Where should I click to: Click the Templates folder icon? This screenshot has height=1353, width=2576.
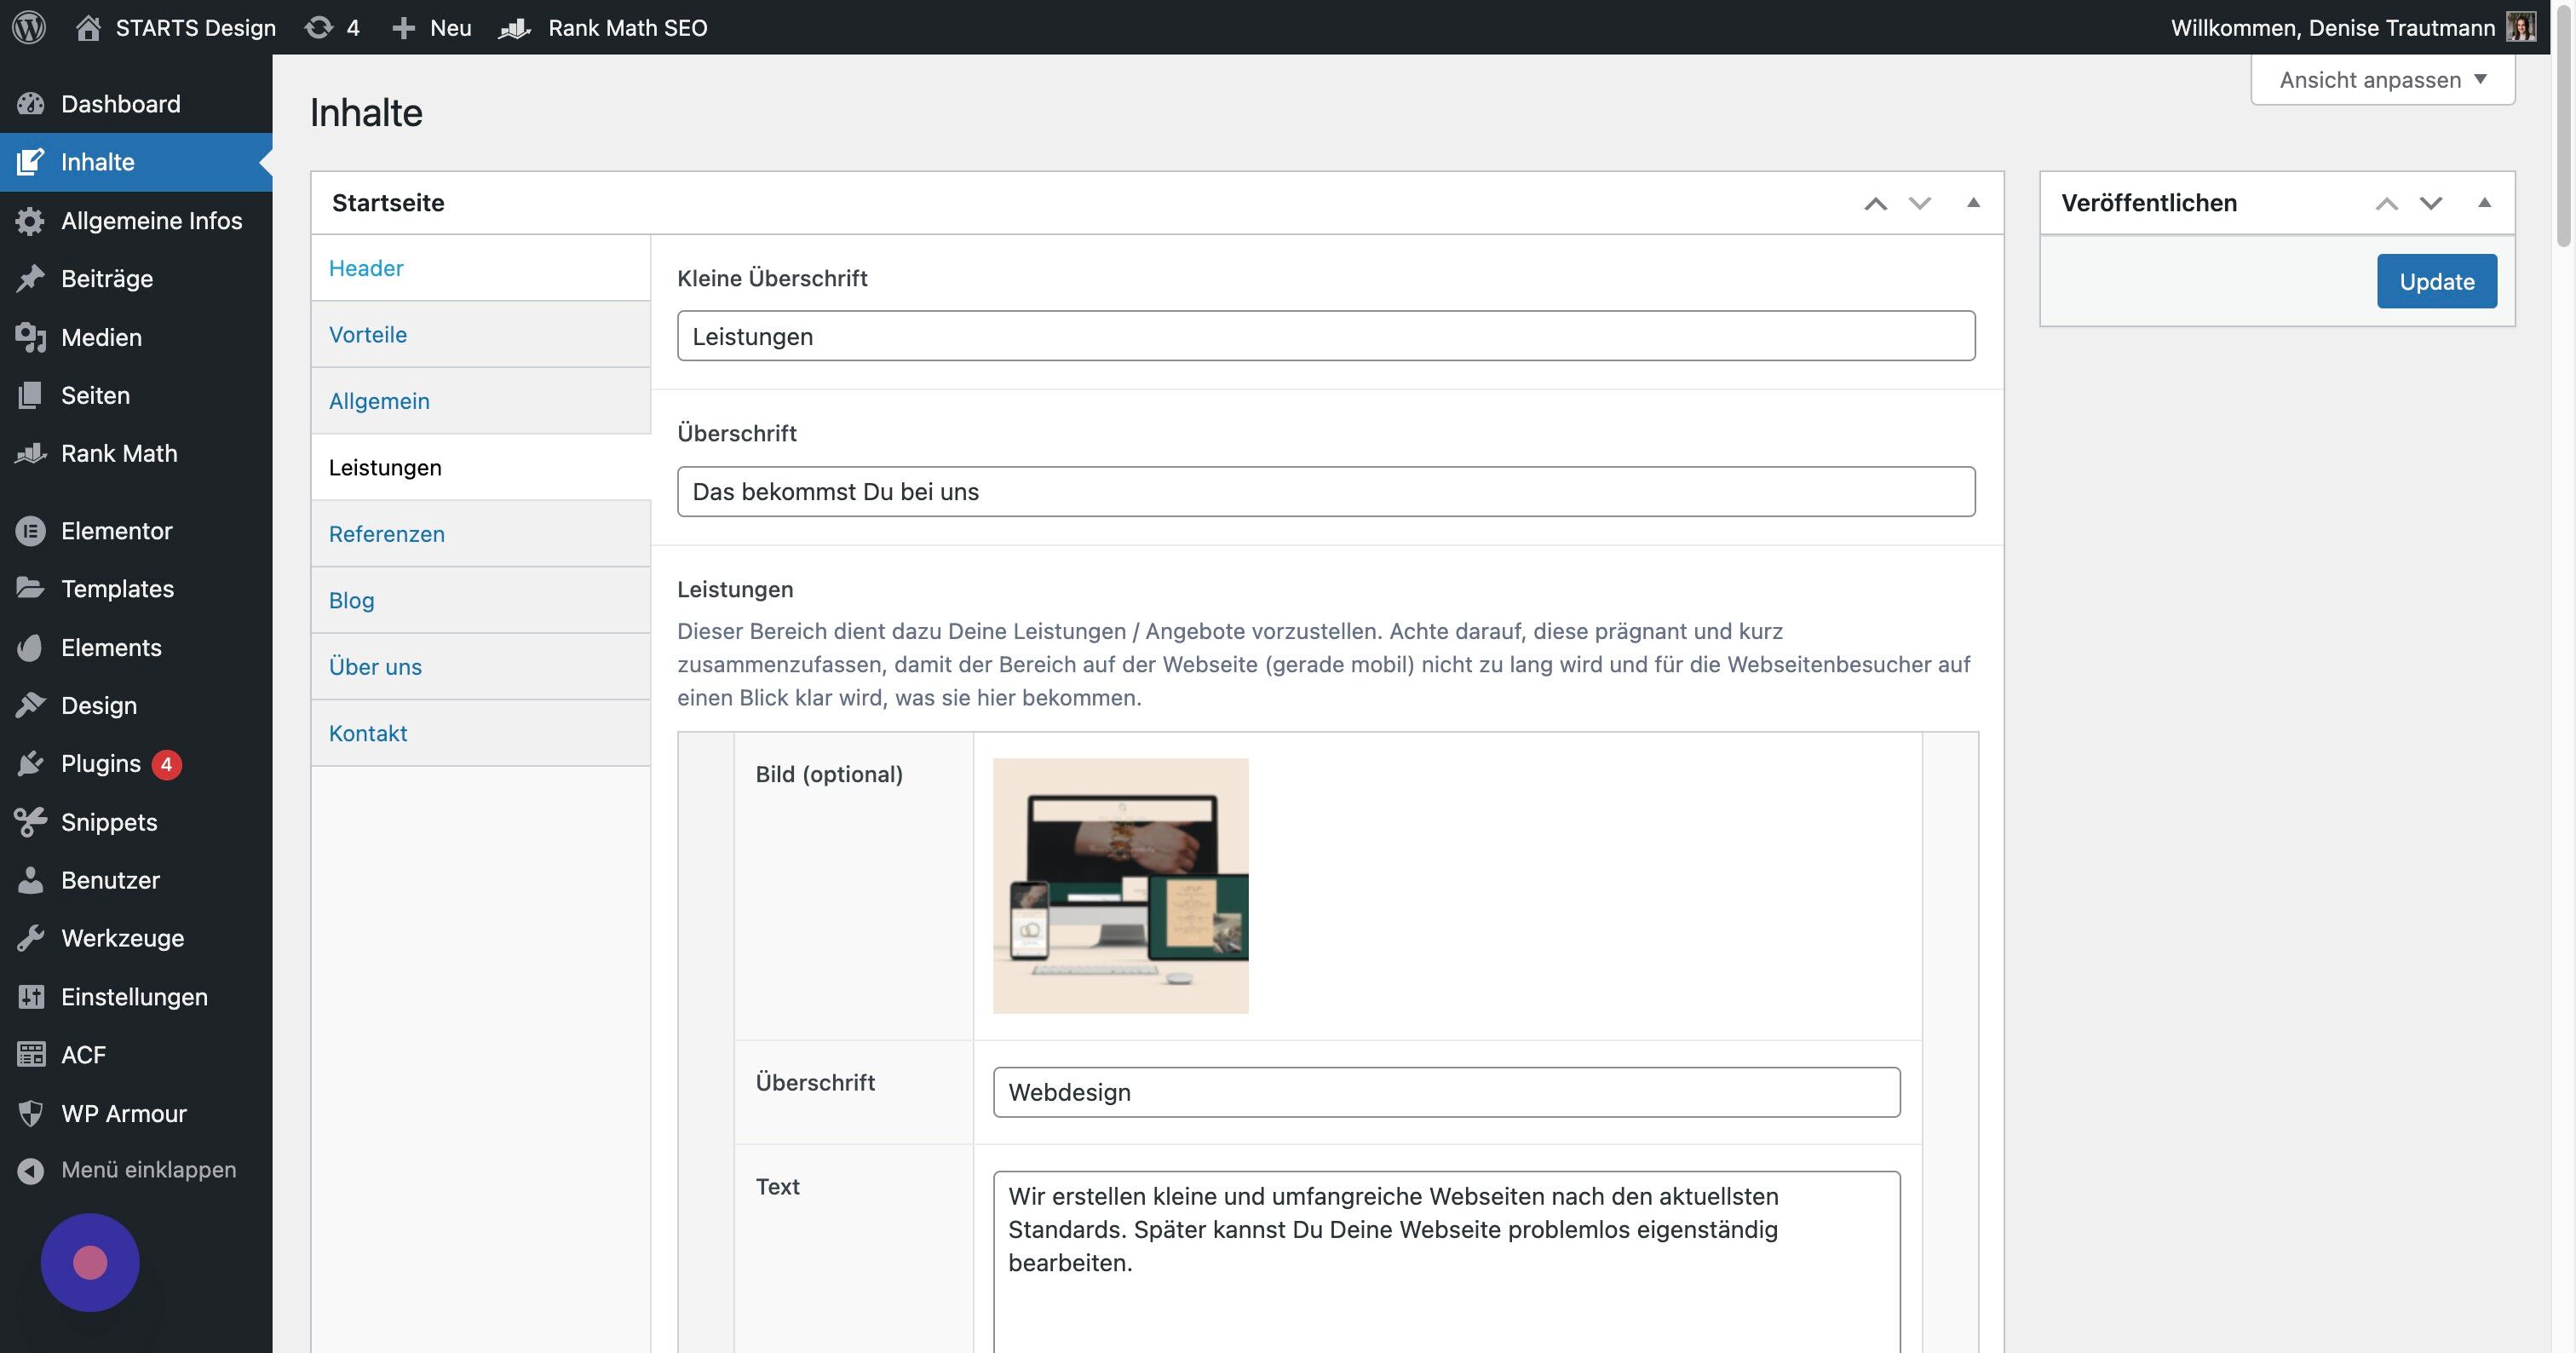(30, 588)
